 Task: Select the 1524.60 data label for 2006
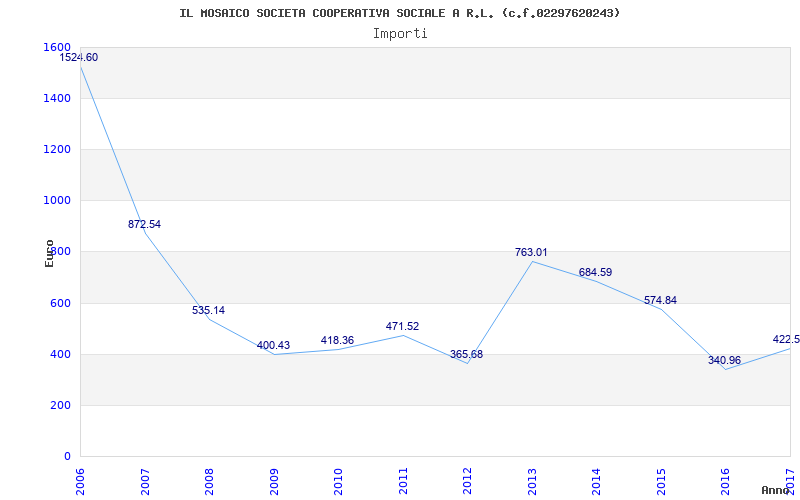coord(79,58)
